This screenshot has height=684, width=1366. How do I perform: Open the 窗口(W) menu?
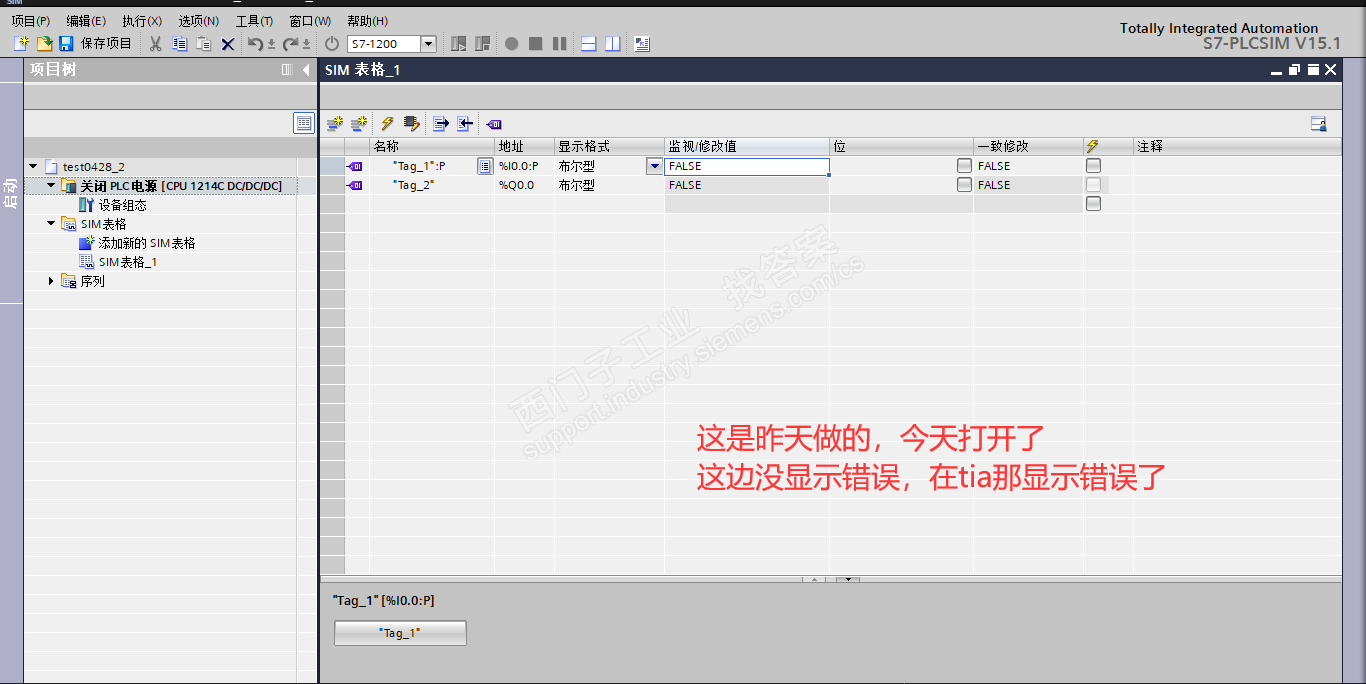tap(310, 21)
